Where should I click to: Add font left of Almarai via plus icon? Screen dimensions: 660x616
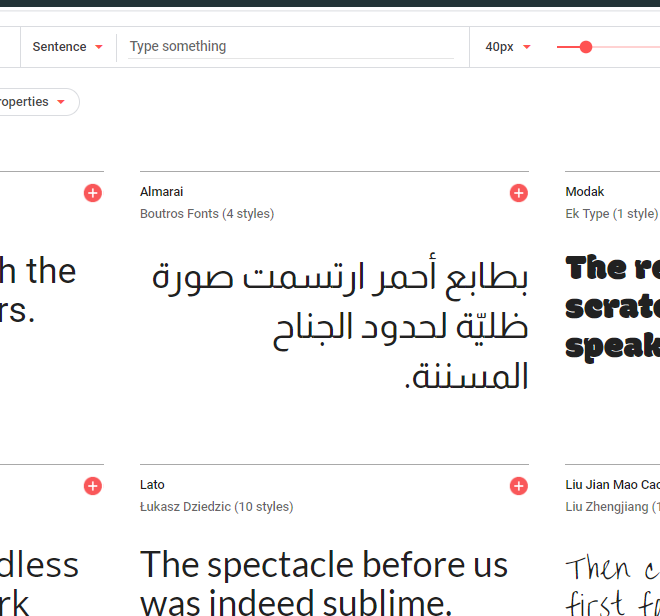[93, 193]
